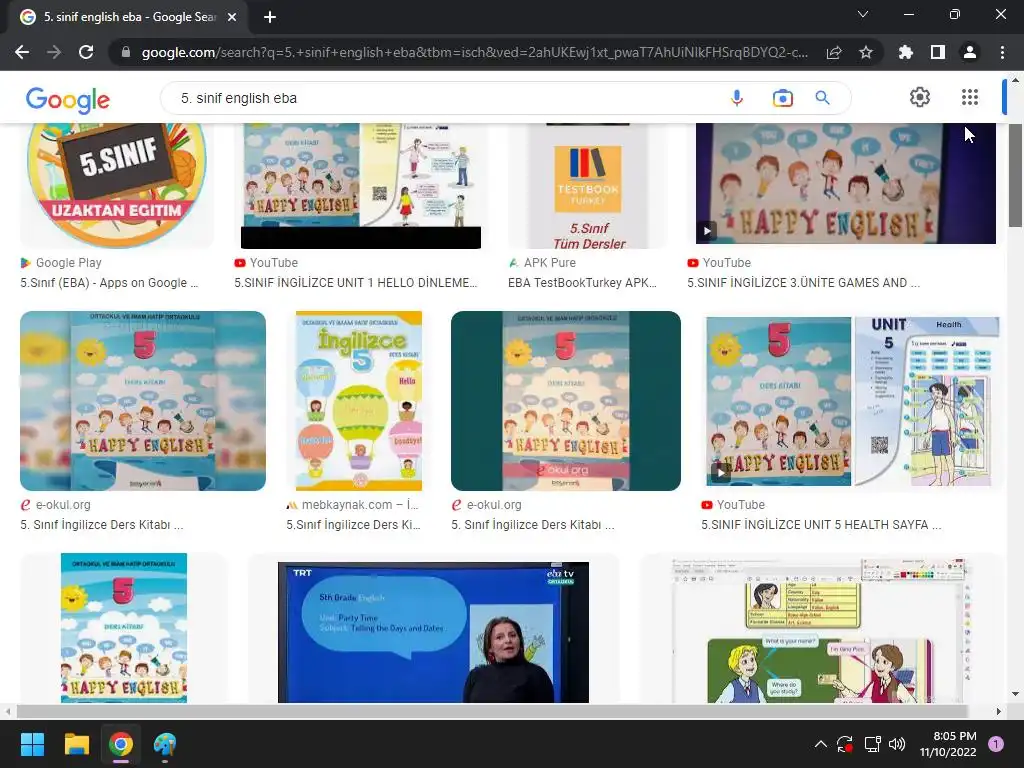Image resolution: width=1024 pixels, height=768 pixels.
Task: Go back to the previous page
Action: [22, 52]
